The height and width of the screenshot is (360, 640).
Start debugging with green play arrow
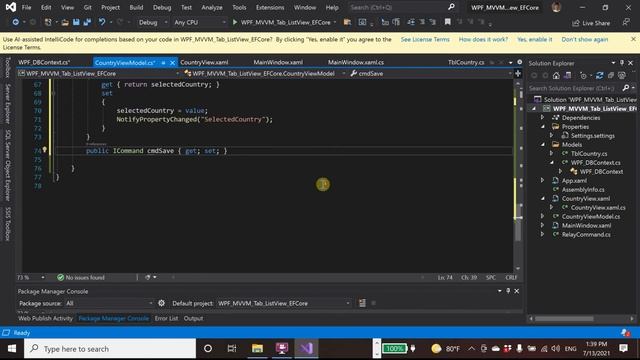click(235, 22)
